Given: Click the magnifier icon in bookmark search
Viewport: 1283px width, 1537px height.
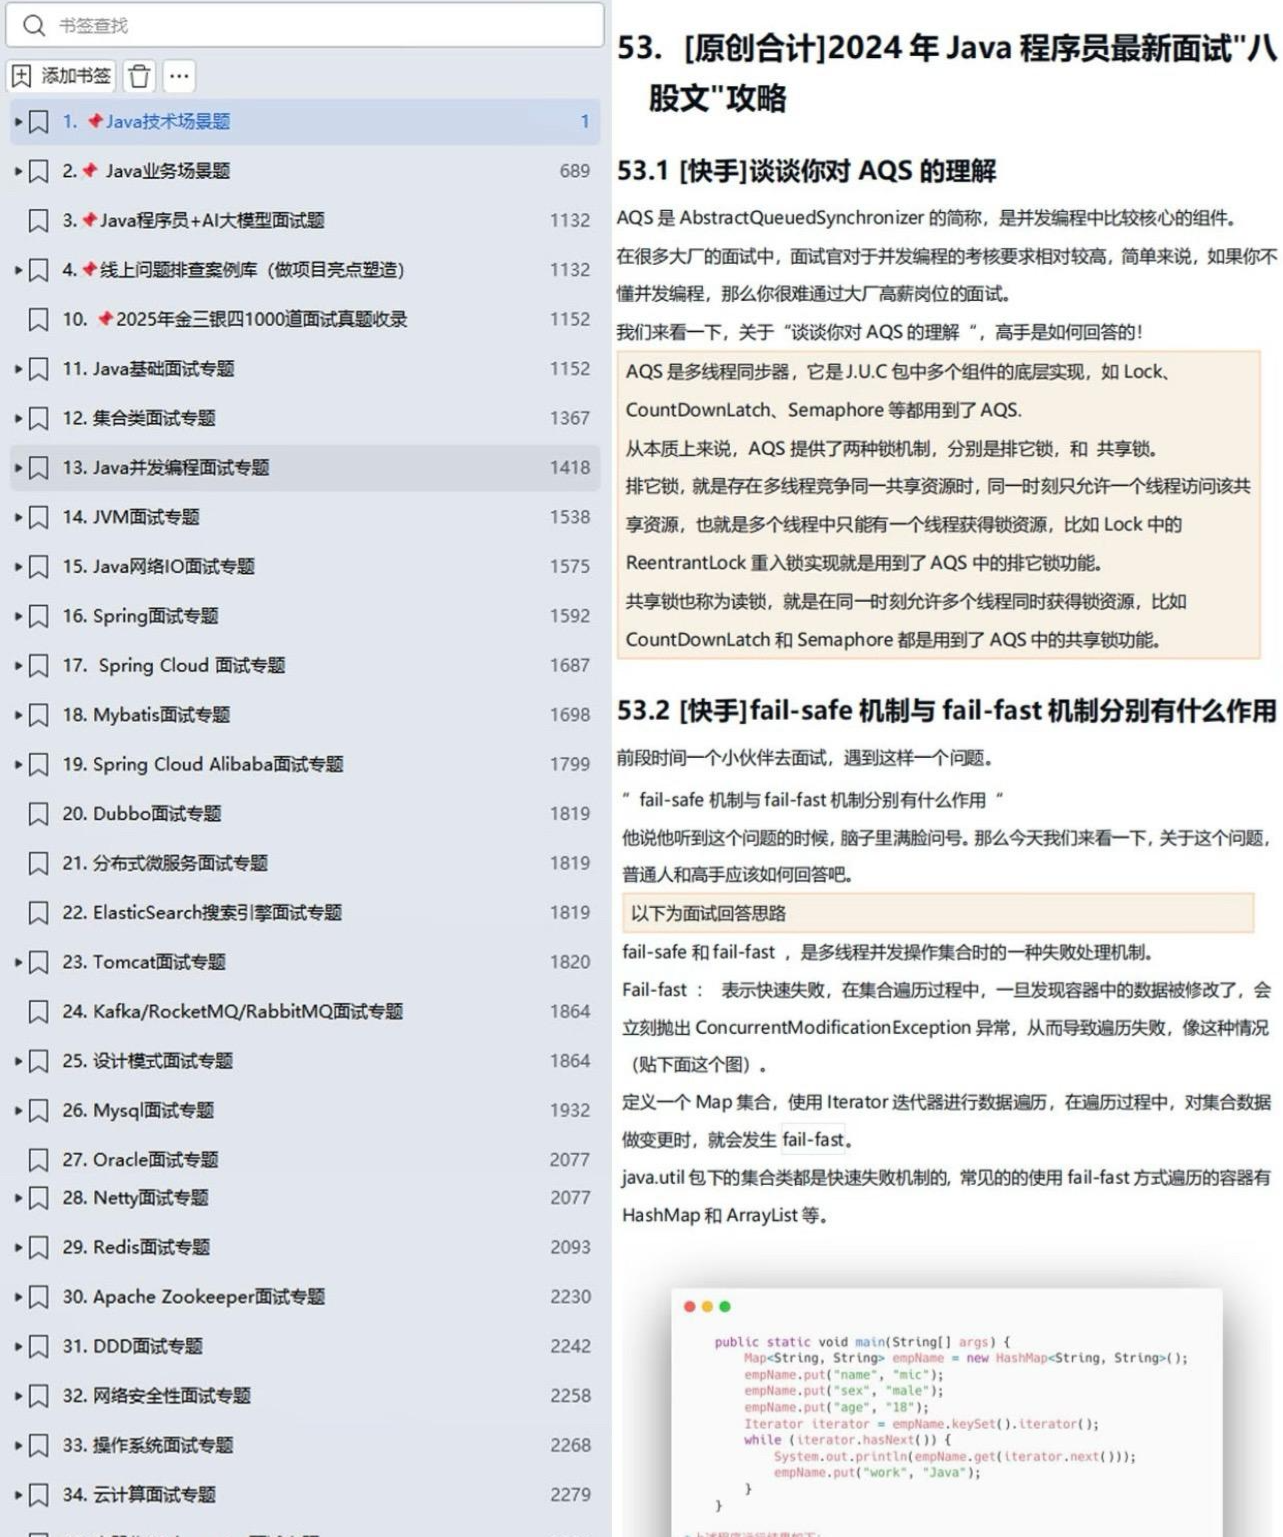Looking at the screenshot, I should (x=31, y=25).
